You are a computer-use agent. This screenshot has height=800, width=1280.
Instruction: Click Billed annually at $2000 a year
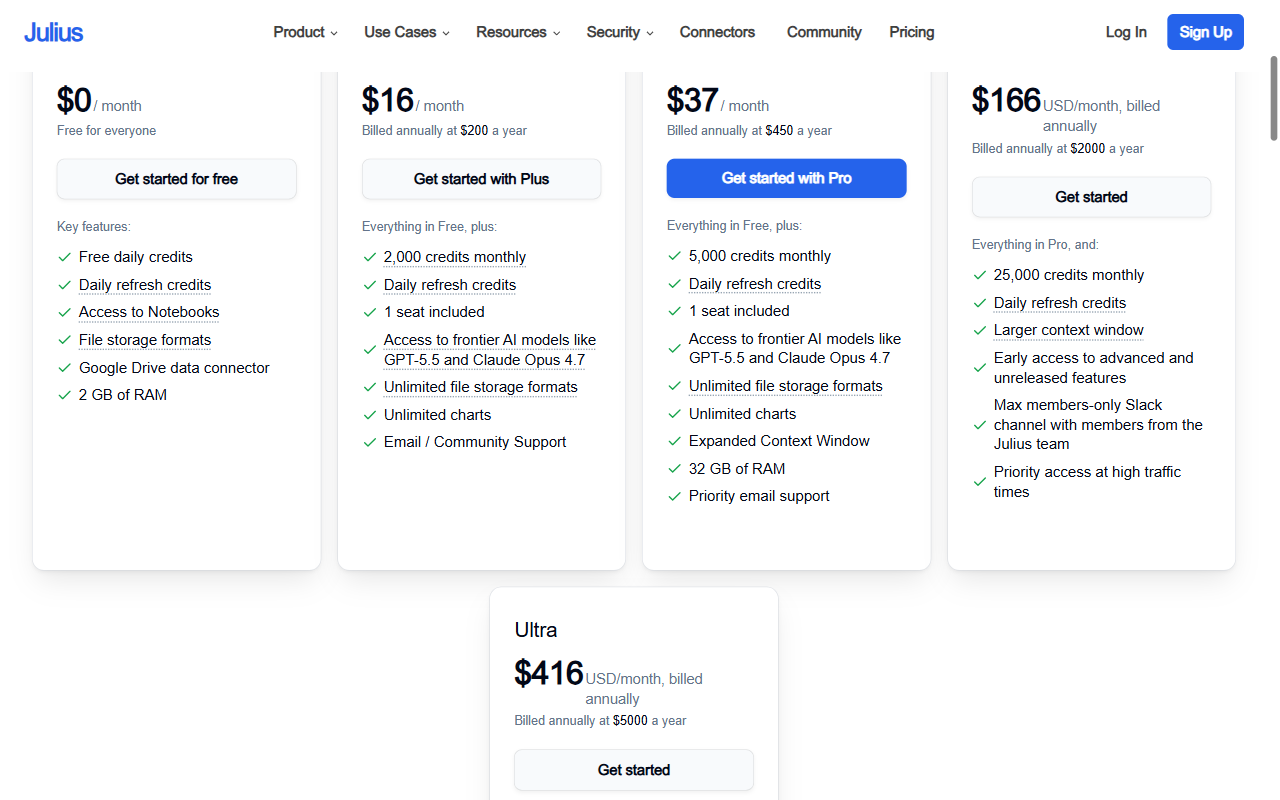pos(1058,148)
